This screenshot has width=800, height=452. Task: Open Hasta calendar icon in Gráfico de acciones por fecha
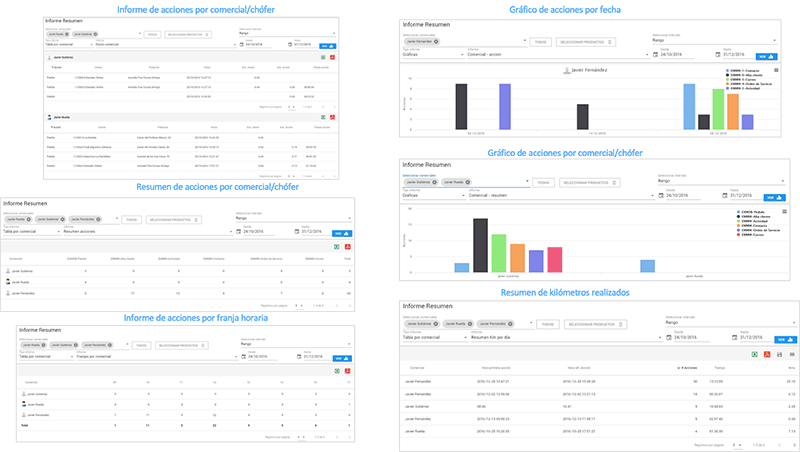718,54
